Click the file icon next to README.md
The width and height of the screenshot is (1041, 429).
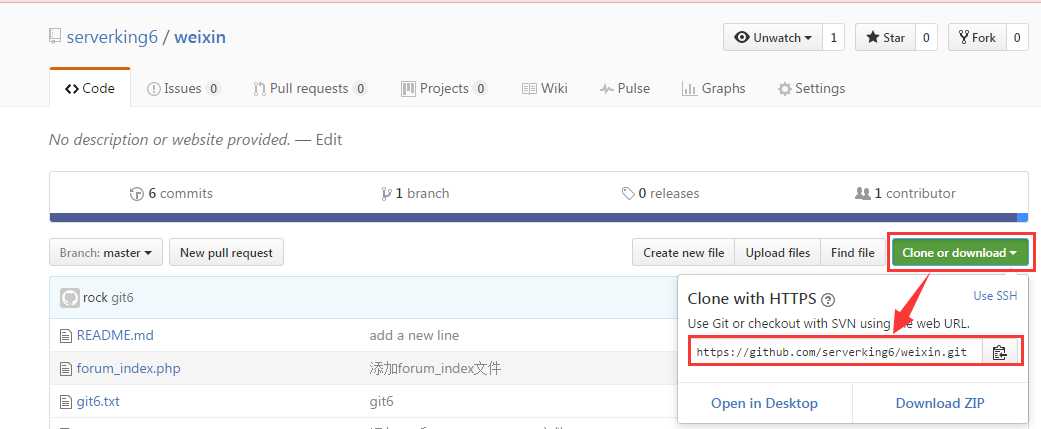pyautogui.click(x=65, y=336)
